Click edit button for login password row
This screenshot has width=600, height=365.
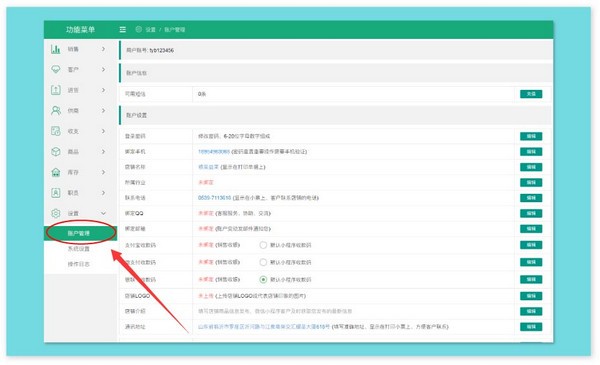pos(531,136)
